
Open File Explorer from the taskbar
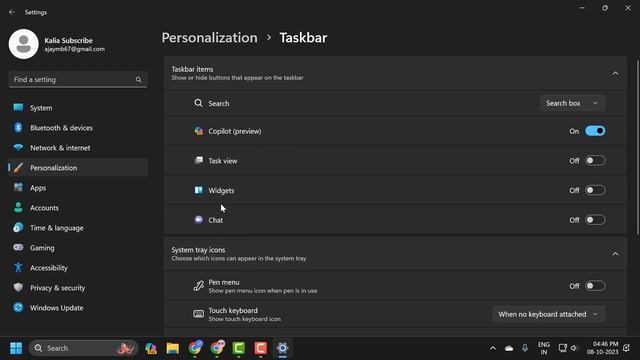173,348
